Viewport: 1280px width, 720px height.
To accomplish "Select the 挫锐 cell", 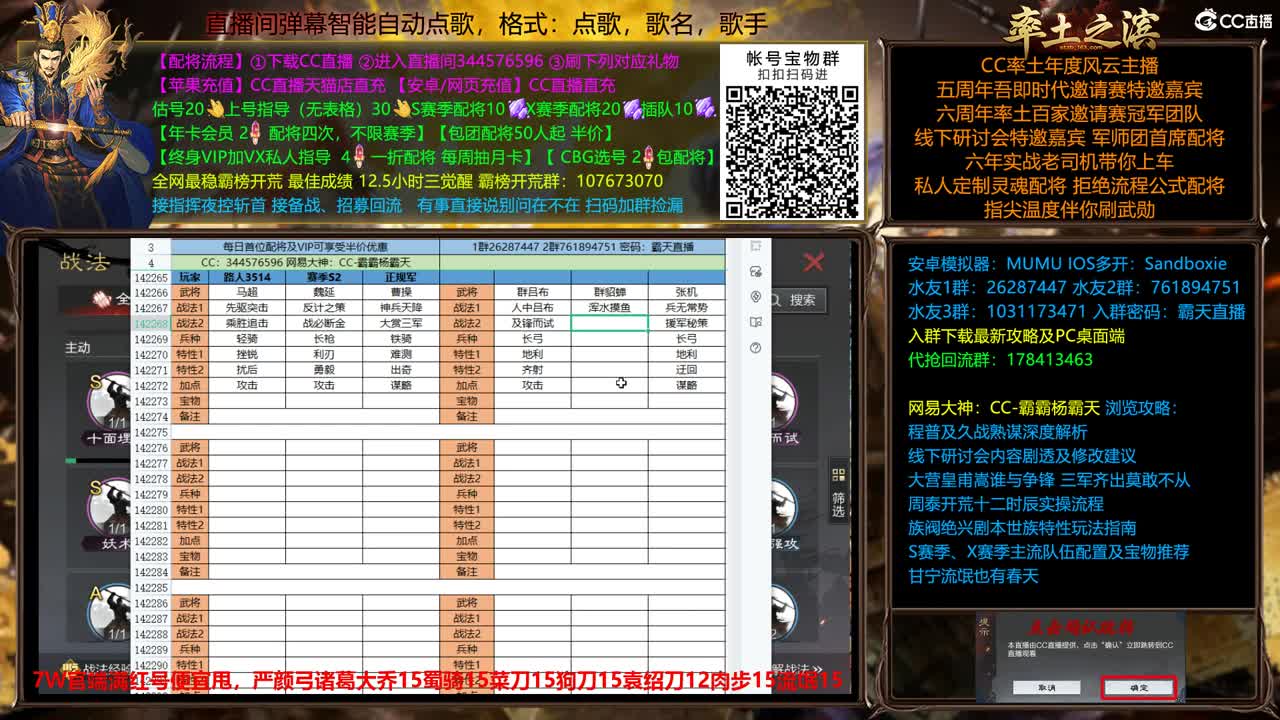I will coord(247,354).
